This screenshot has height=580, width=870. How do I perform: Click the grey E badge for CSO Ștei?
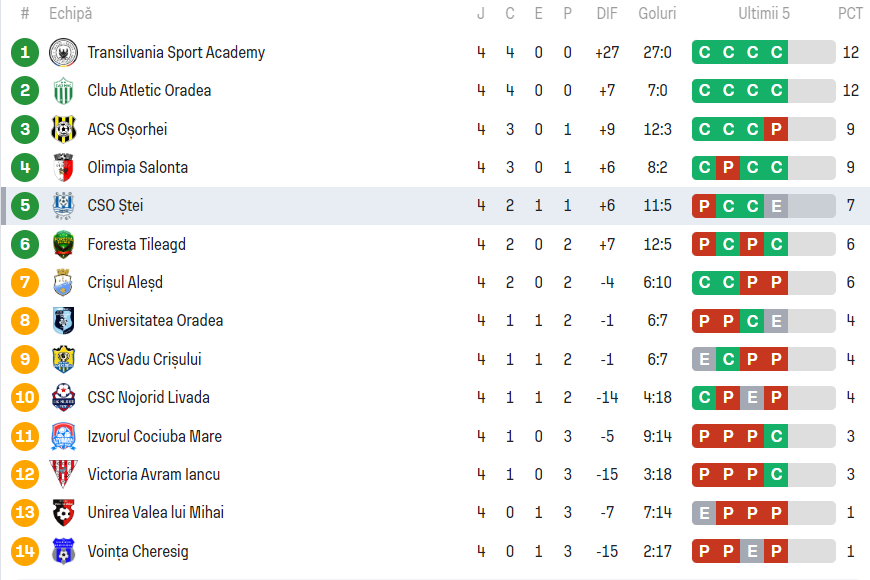tap(776, 206)
